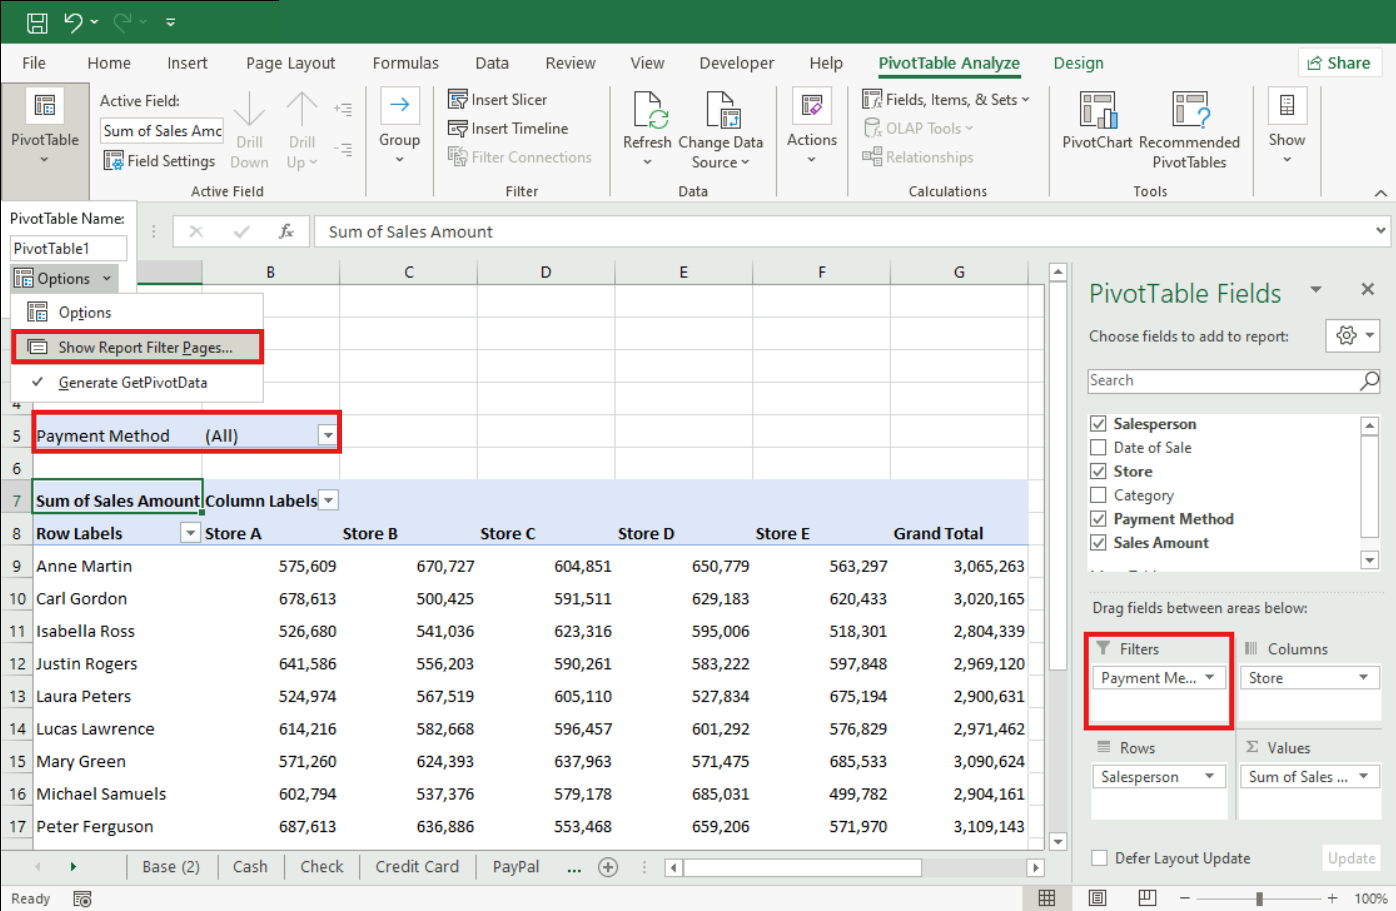Click the Save icon in title bar
The width and height of the screenshot is (1396, 911).
click(x=37, y=22)
